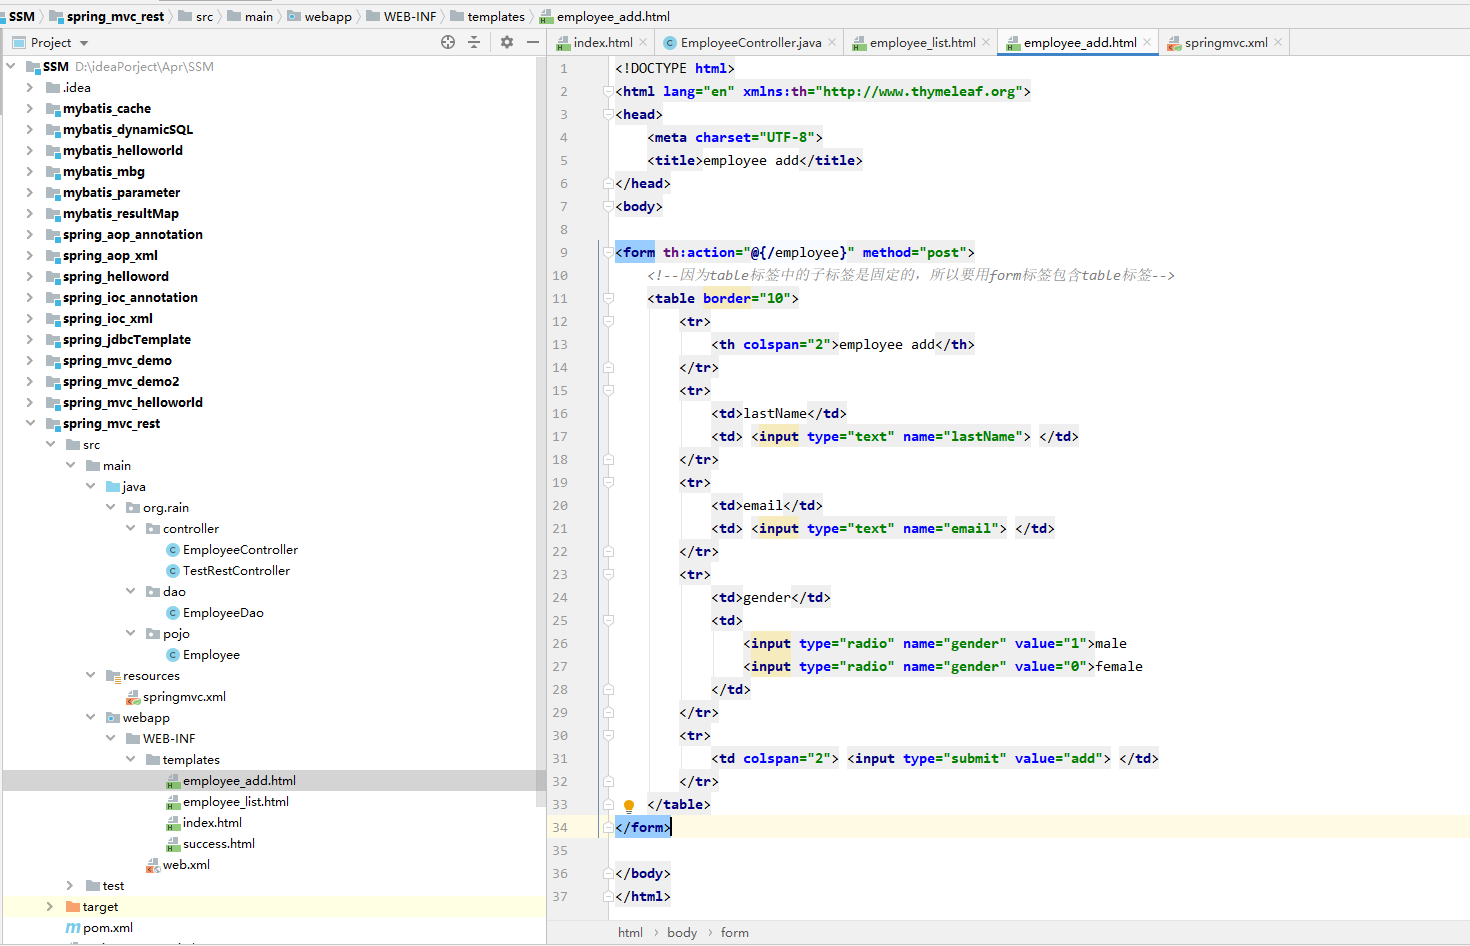Open EmployeeController class in tree

tap(240, 549)
